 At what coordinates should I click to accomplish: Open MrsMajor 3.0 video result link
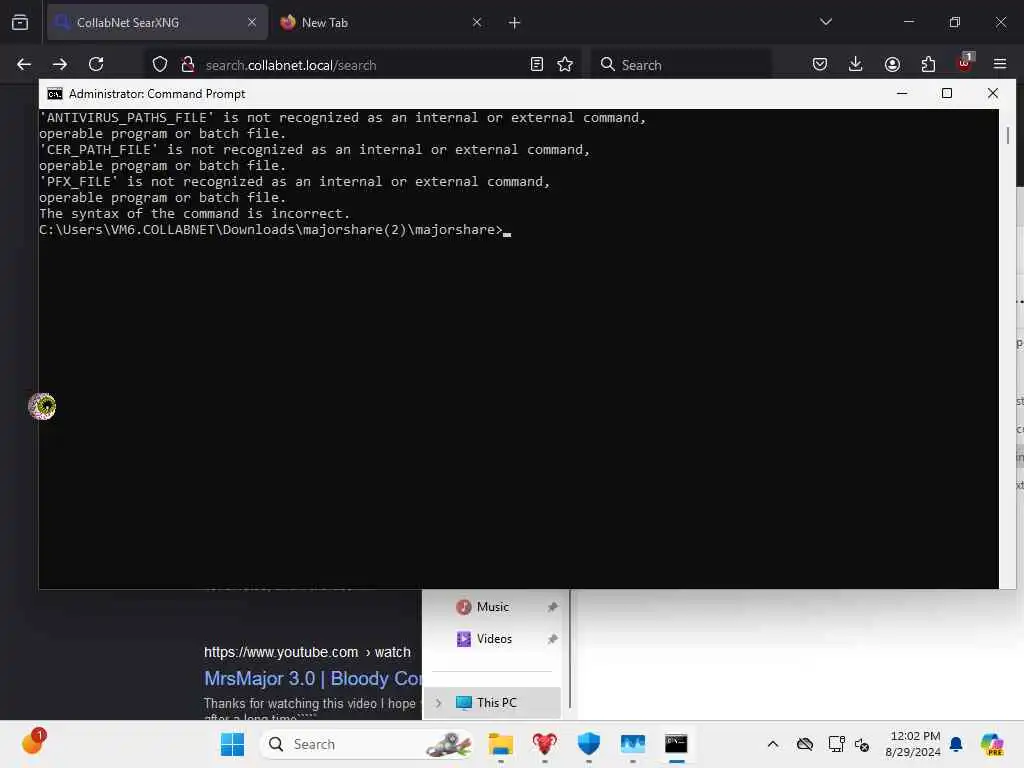313,679
